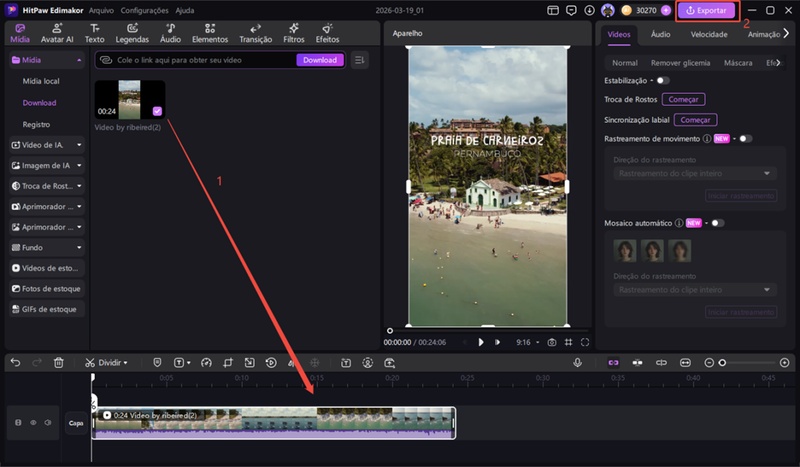Click the microphone voice-over record icon
This screenshot has height=467, width=800.
click(x=578, y=362)
